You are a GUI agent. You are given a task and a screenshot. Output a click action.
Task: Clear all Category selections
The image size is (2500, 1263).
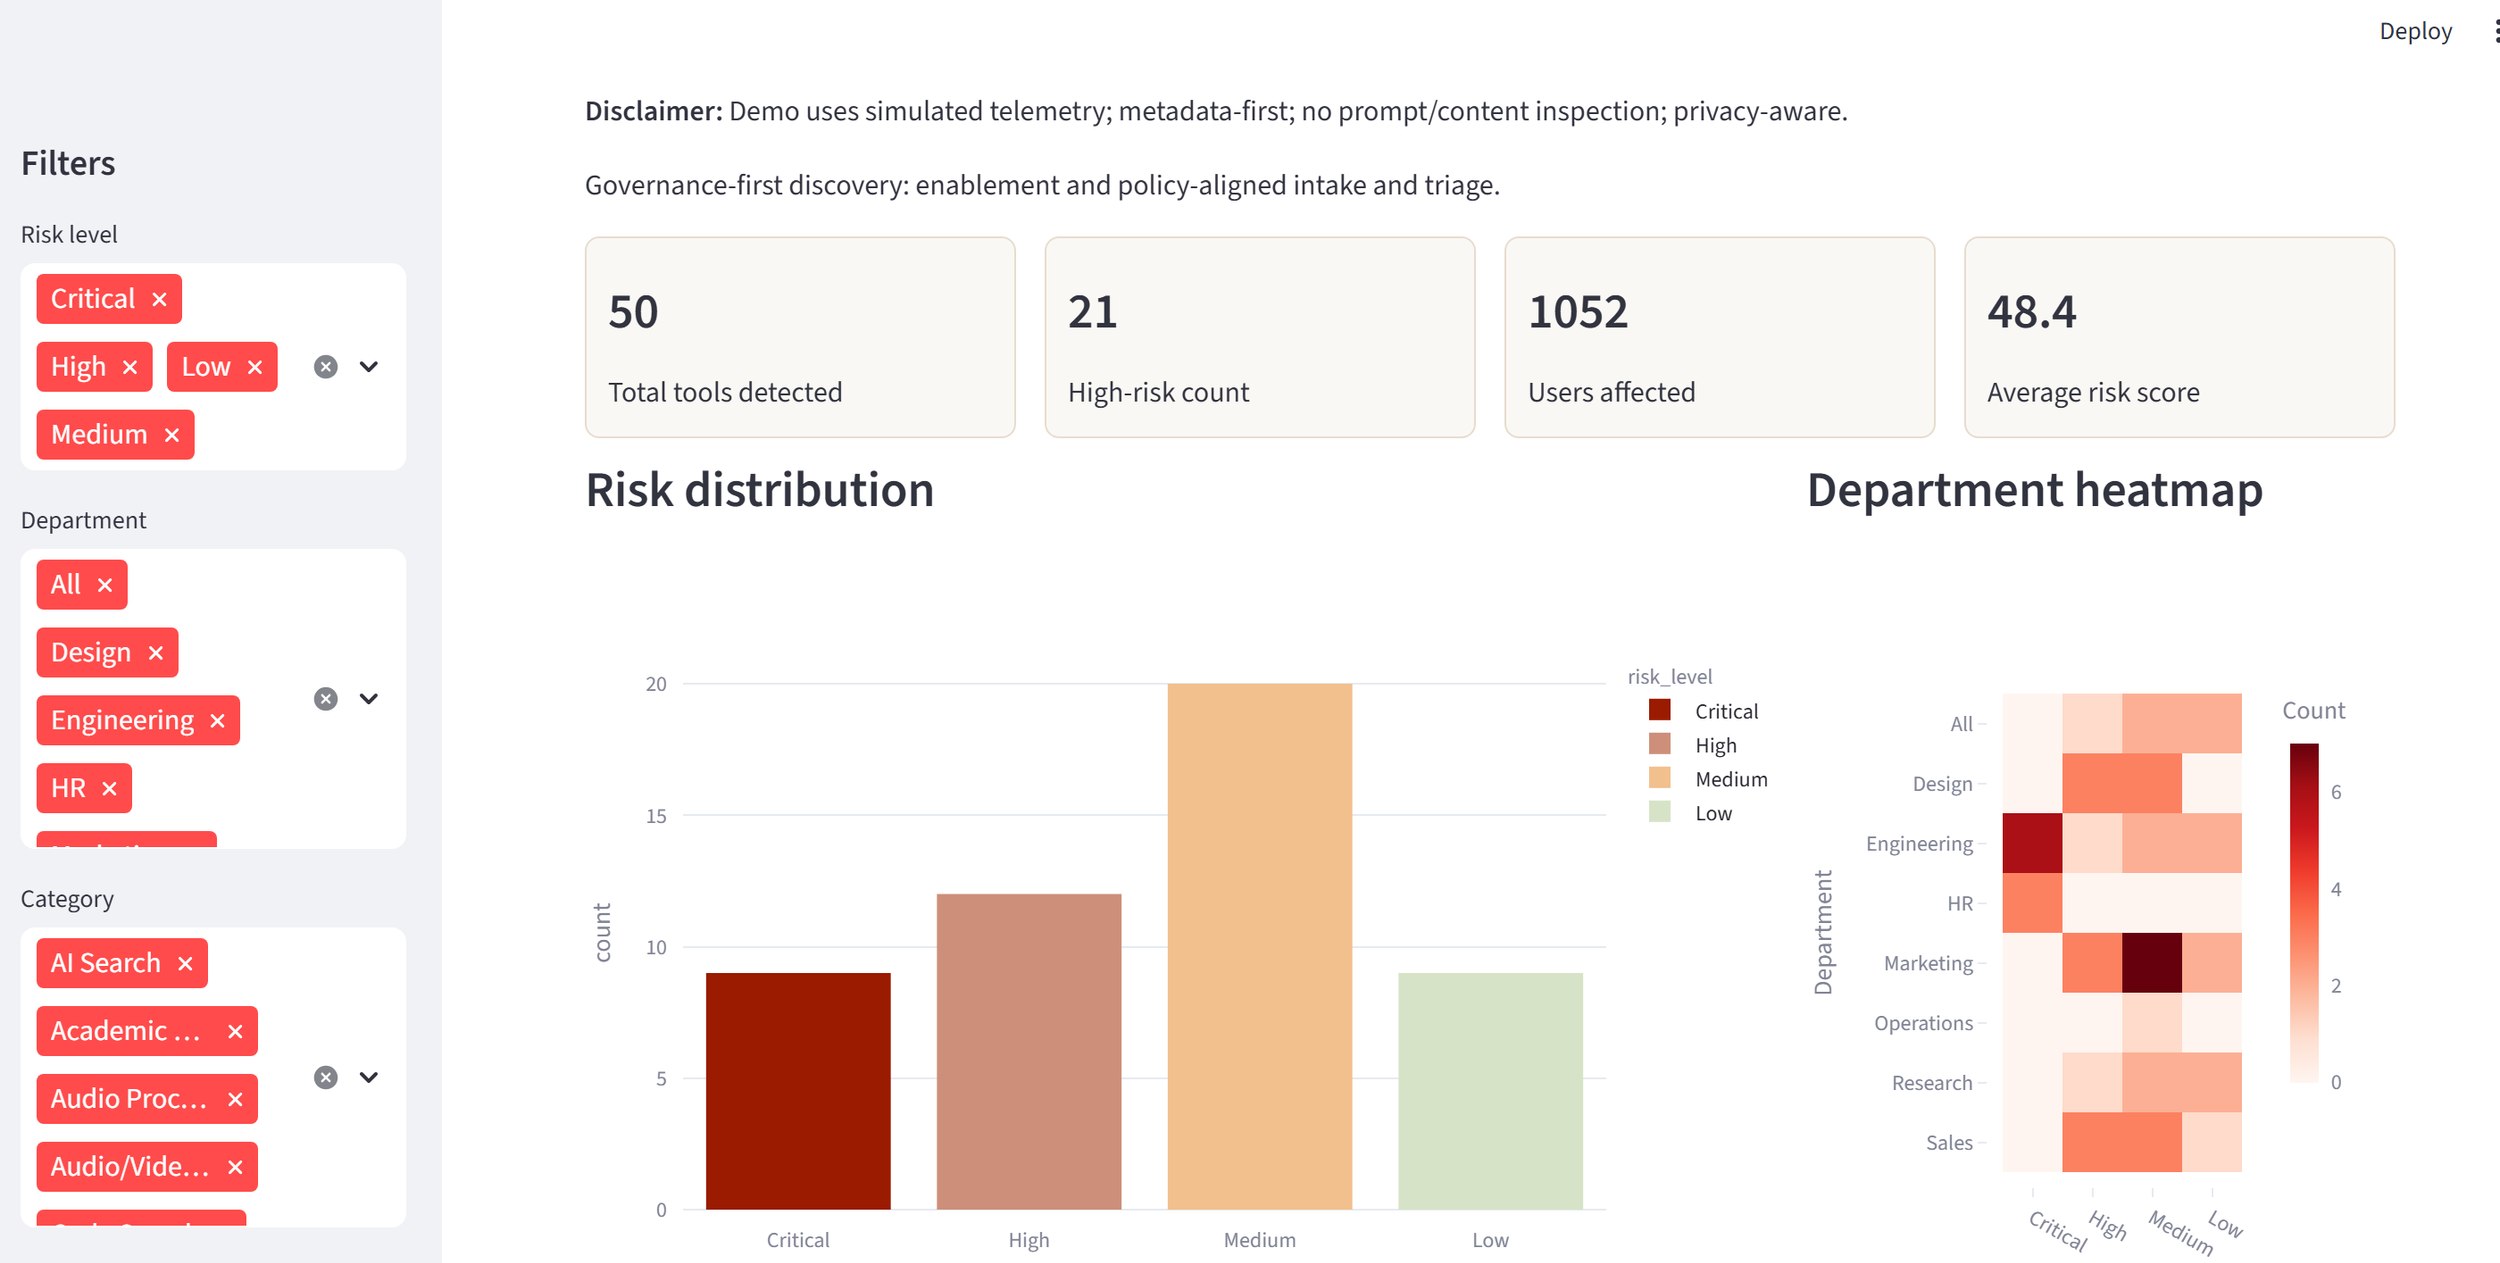pyautogui.click(x=326, y=1078)
